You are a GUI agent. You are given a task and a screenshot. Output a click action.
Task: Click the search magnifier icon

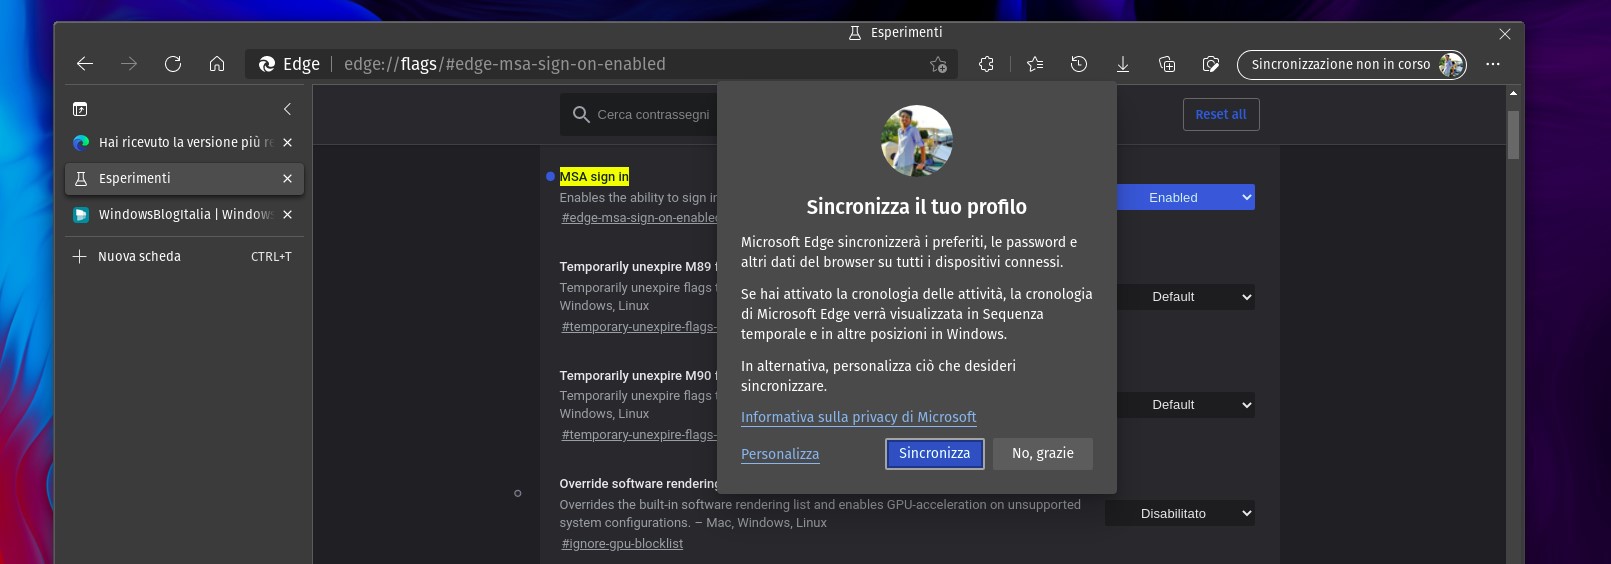(x=580, y=115)
